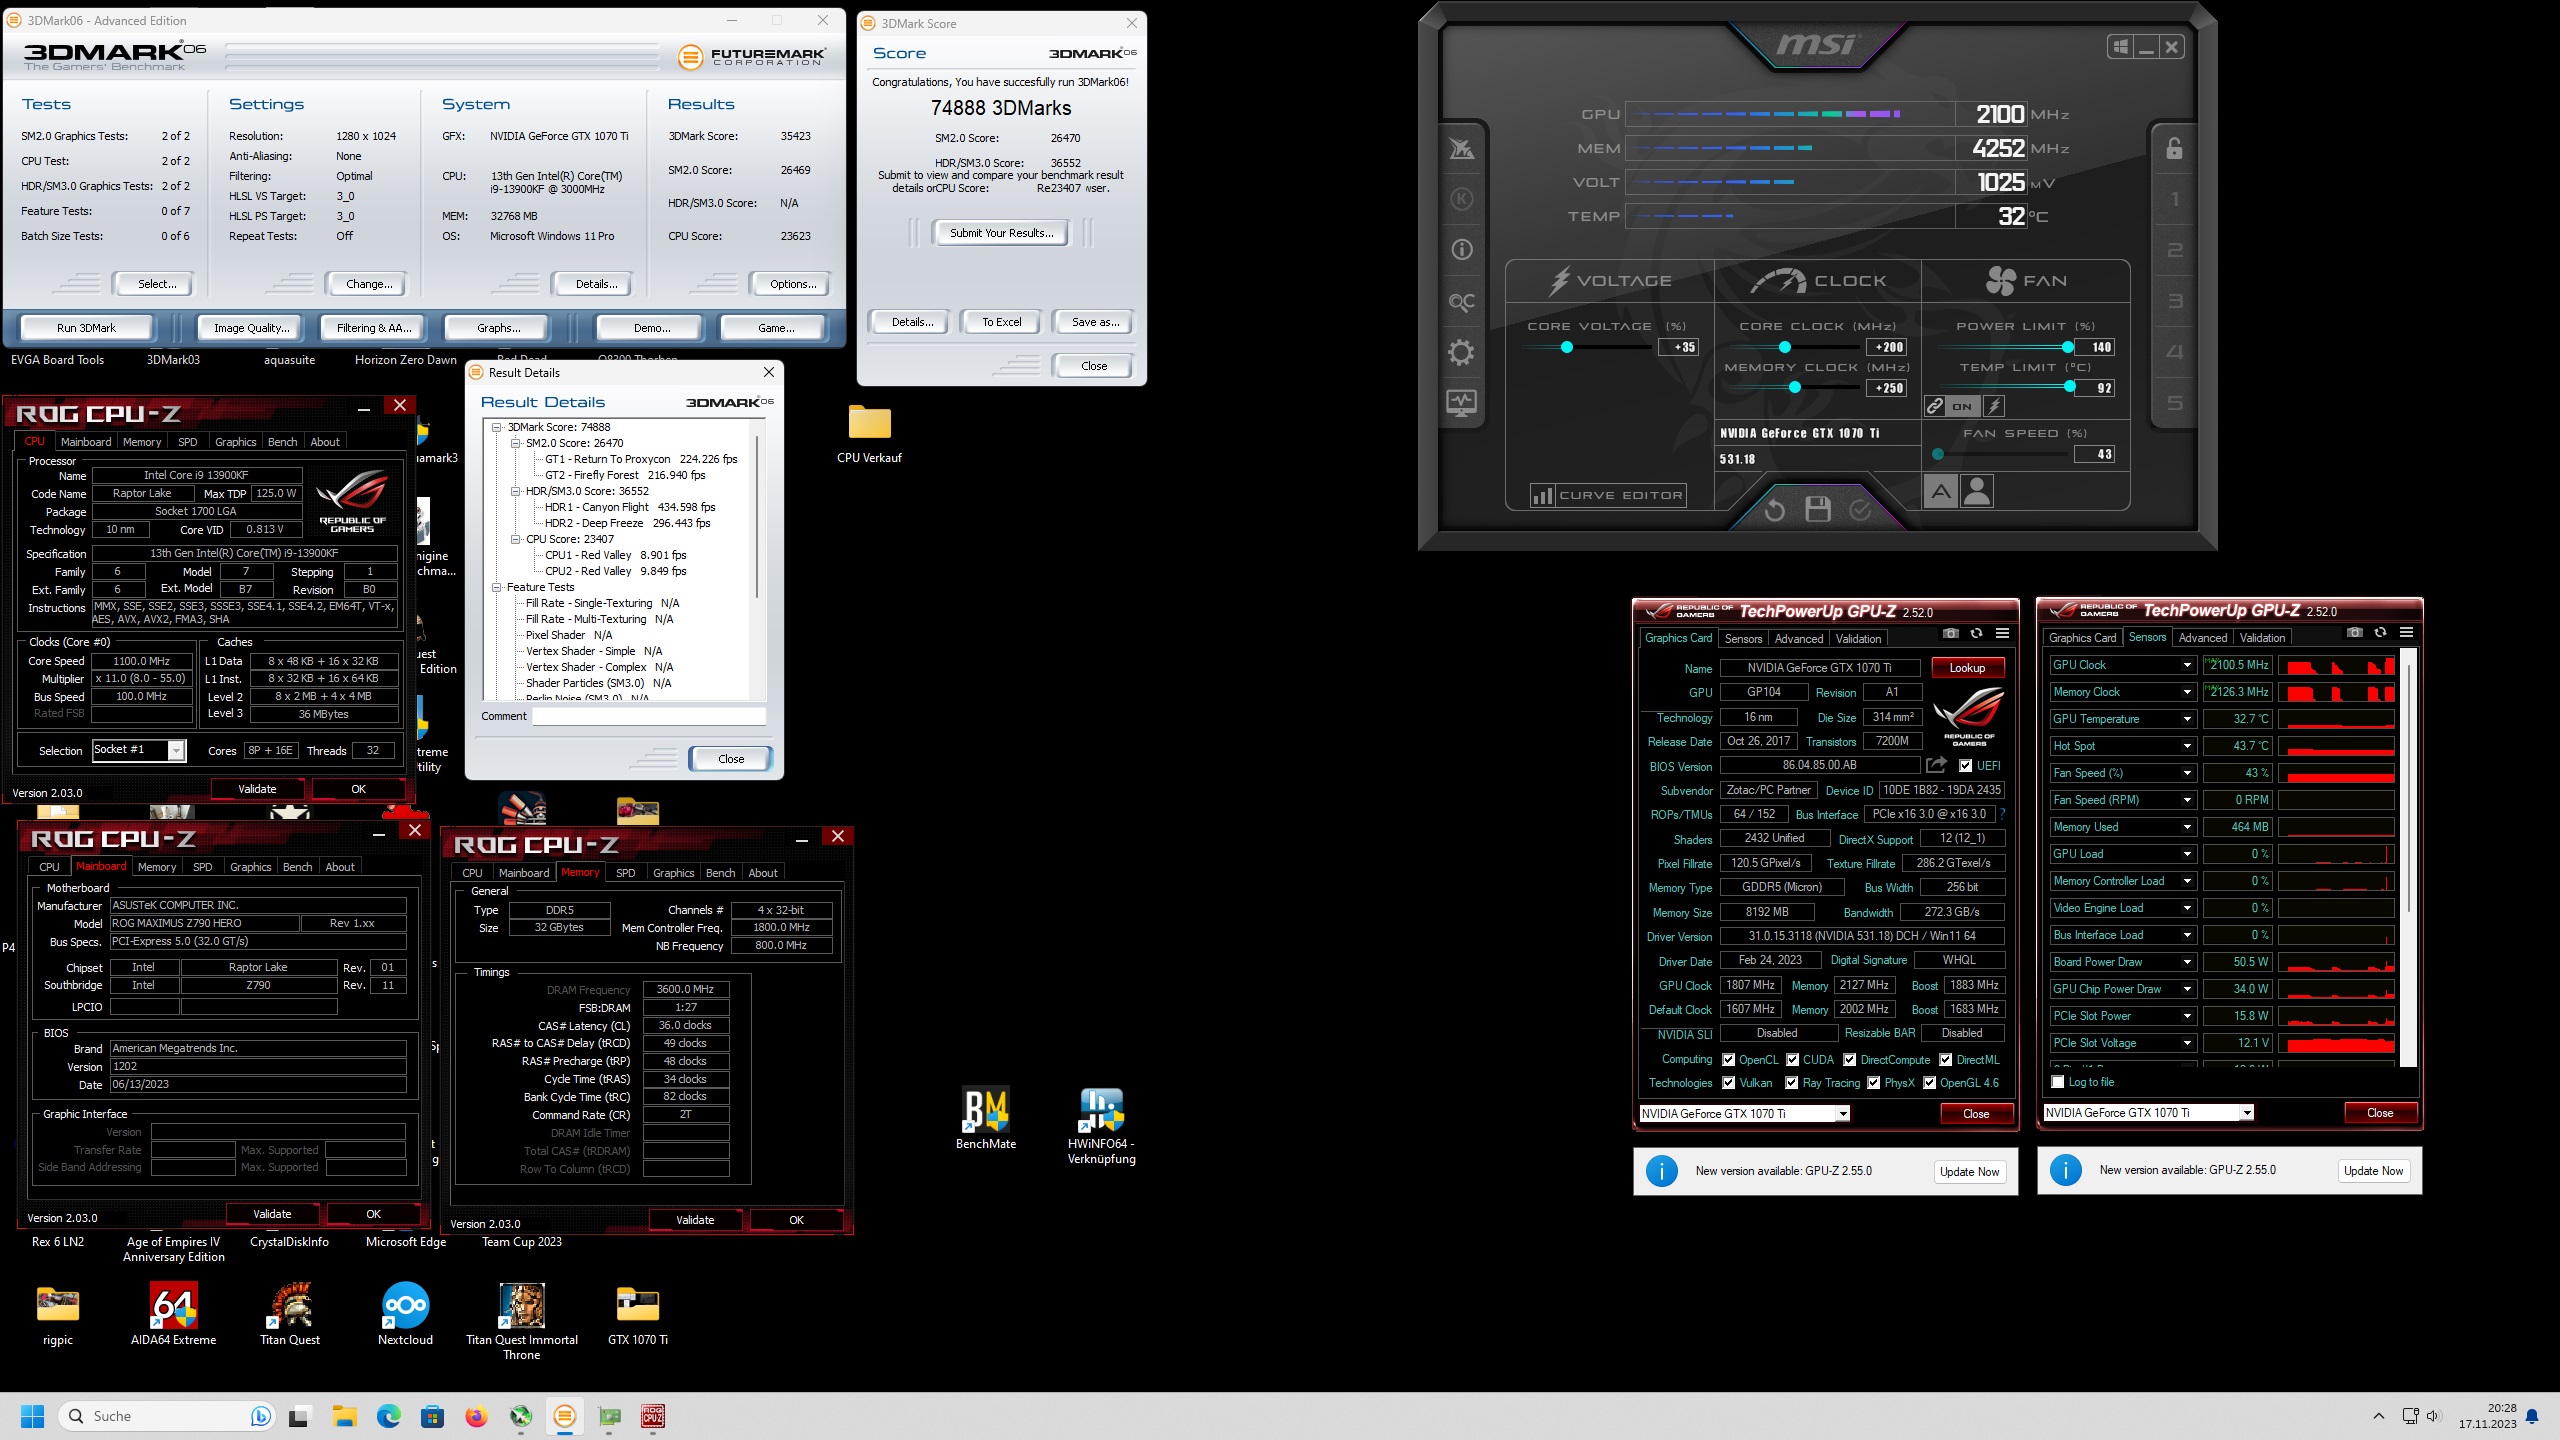2560x1440 pixels.
Task: Open Firefox from the taskbar
Action: [476, 1416]
